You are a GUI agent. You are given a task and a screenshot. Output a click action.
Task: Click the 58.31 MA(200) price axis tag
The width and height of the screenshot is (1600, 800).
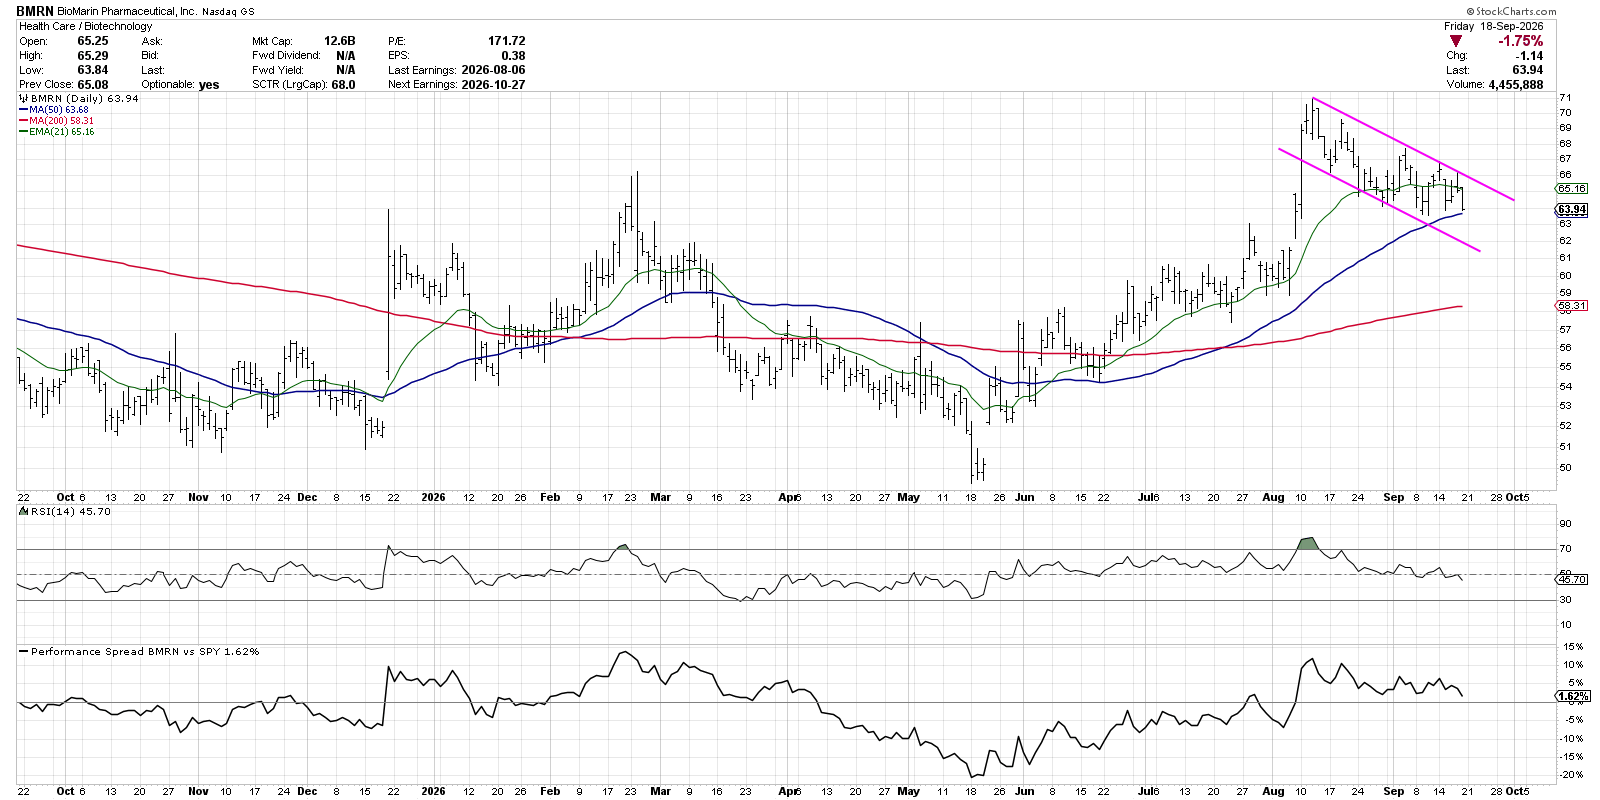pyautogui.click(x=1572, y=305)
